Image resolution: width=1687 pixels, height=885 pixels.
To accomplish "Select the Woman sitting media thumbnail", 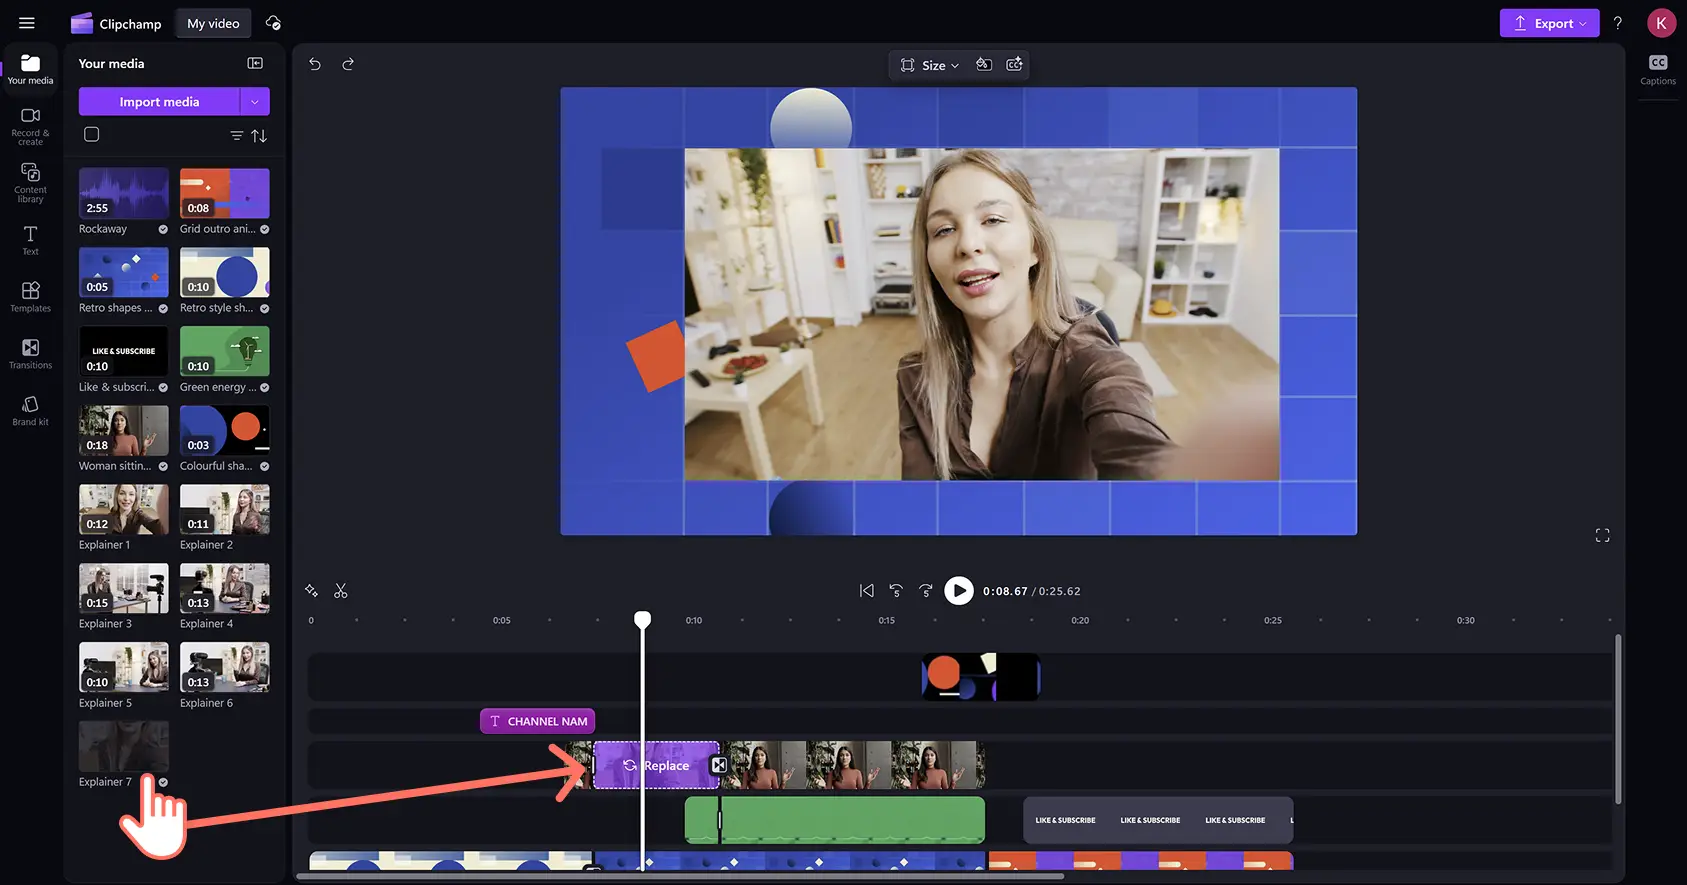I will pos(124,430).
